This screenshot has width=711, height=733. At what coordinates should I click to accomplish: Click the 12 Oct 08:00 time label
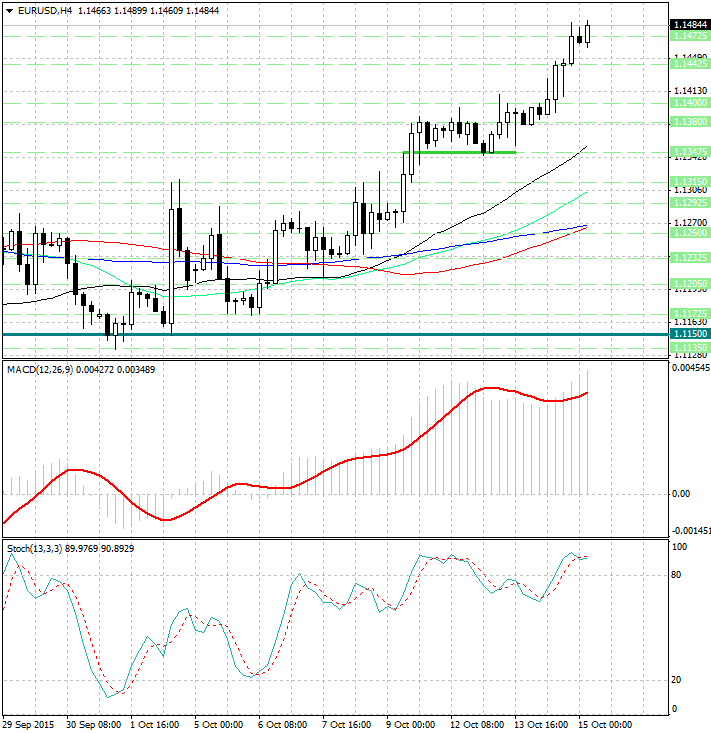(477, 725)
